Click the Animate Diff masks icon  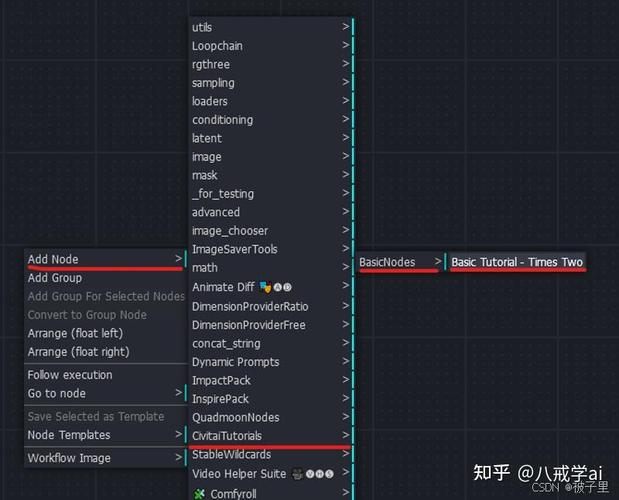coord(266,287)
